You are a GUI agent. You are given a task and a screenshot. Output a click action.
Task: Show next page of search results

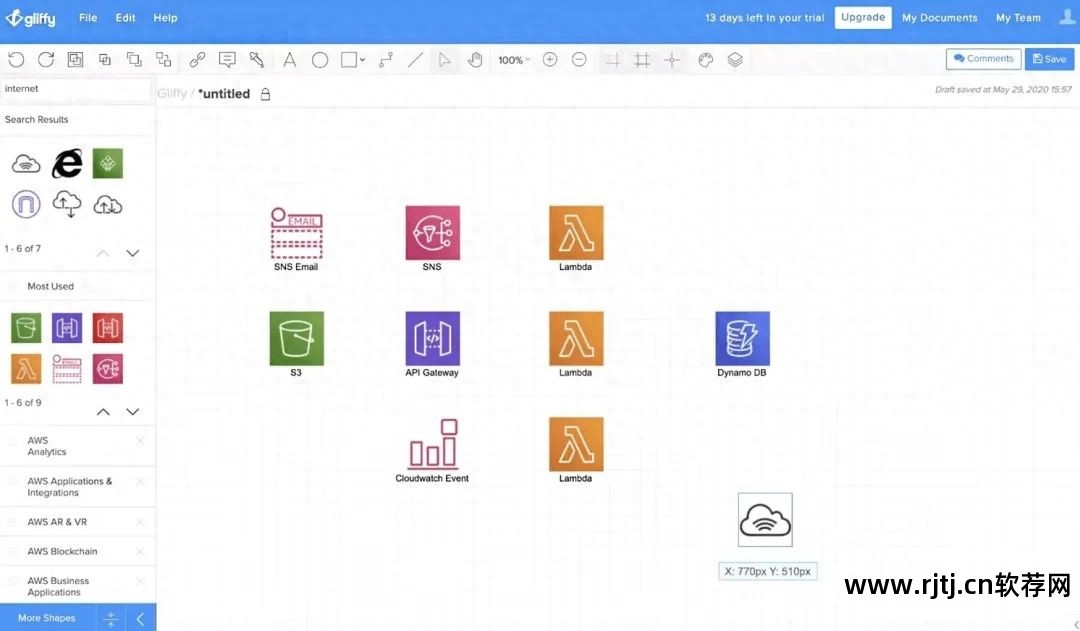(133, 253)
